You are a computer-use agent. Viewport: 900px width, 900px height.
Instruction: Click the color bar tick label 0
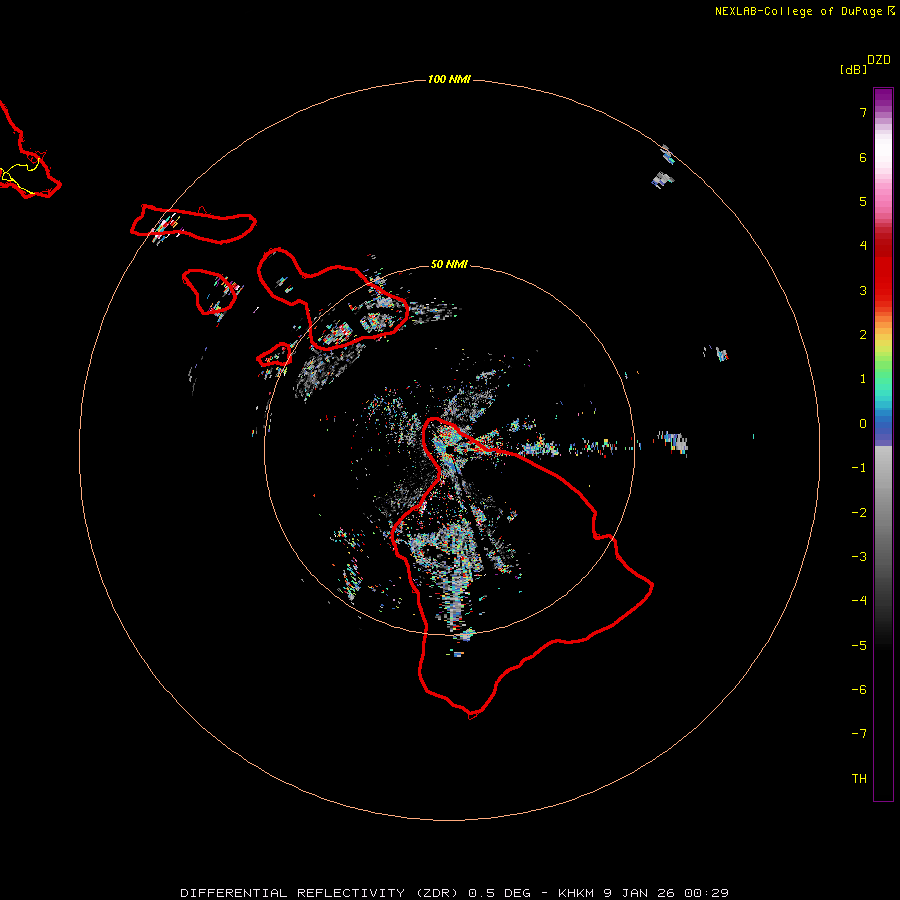863,424
